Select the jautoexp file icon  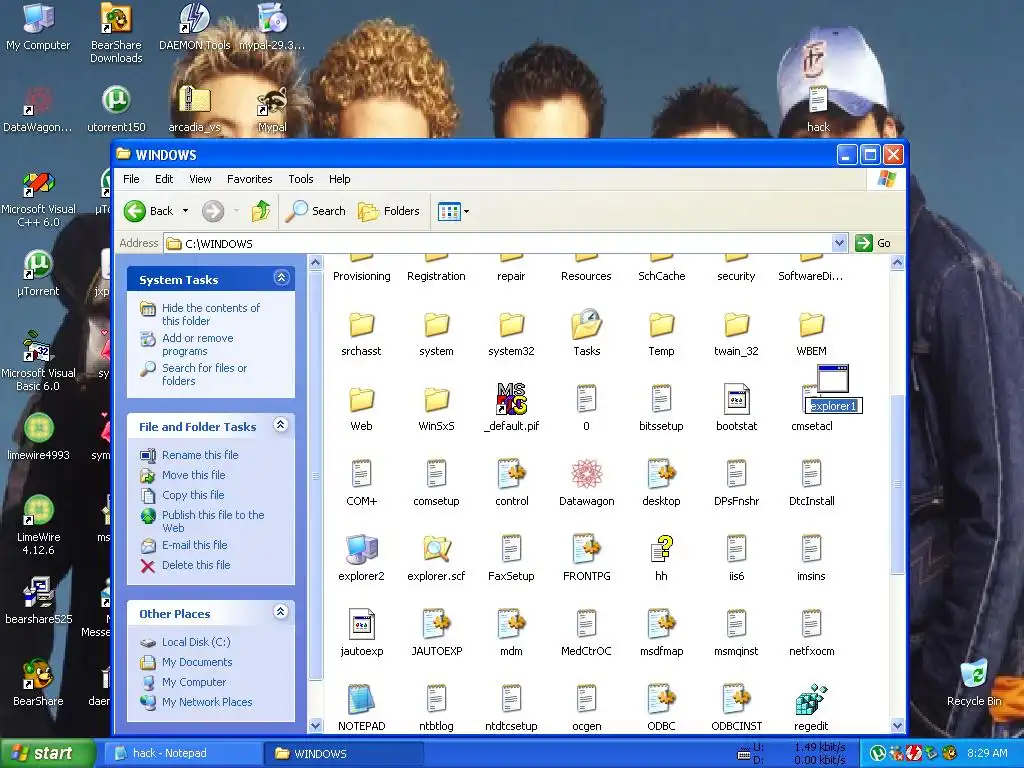pyautogui.click(x=361, y=624)
